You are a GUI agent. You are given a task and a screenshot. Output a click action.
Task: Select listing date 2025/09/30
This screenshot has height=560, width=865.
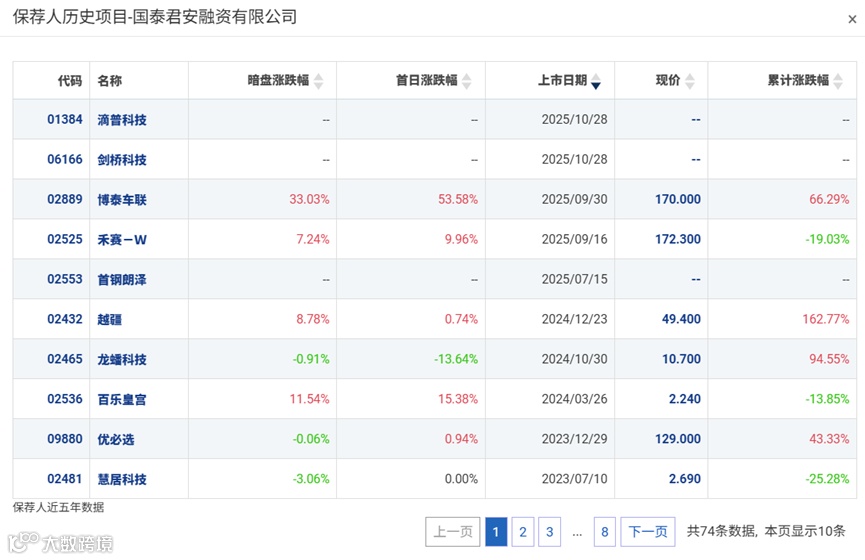pyautogui.click(x=574, y=199)
